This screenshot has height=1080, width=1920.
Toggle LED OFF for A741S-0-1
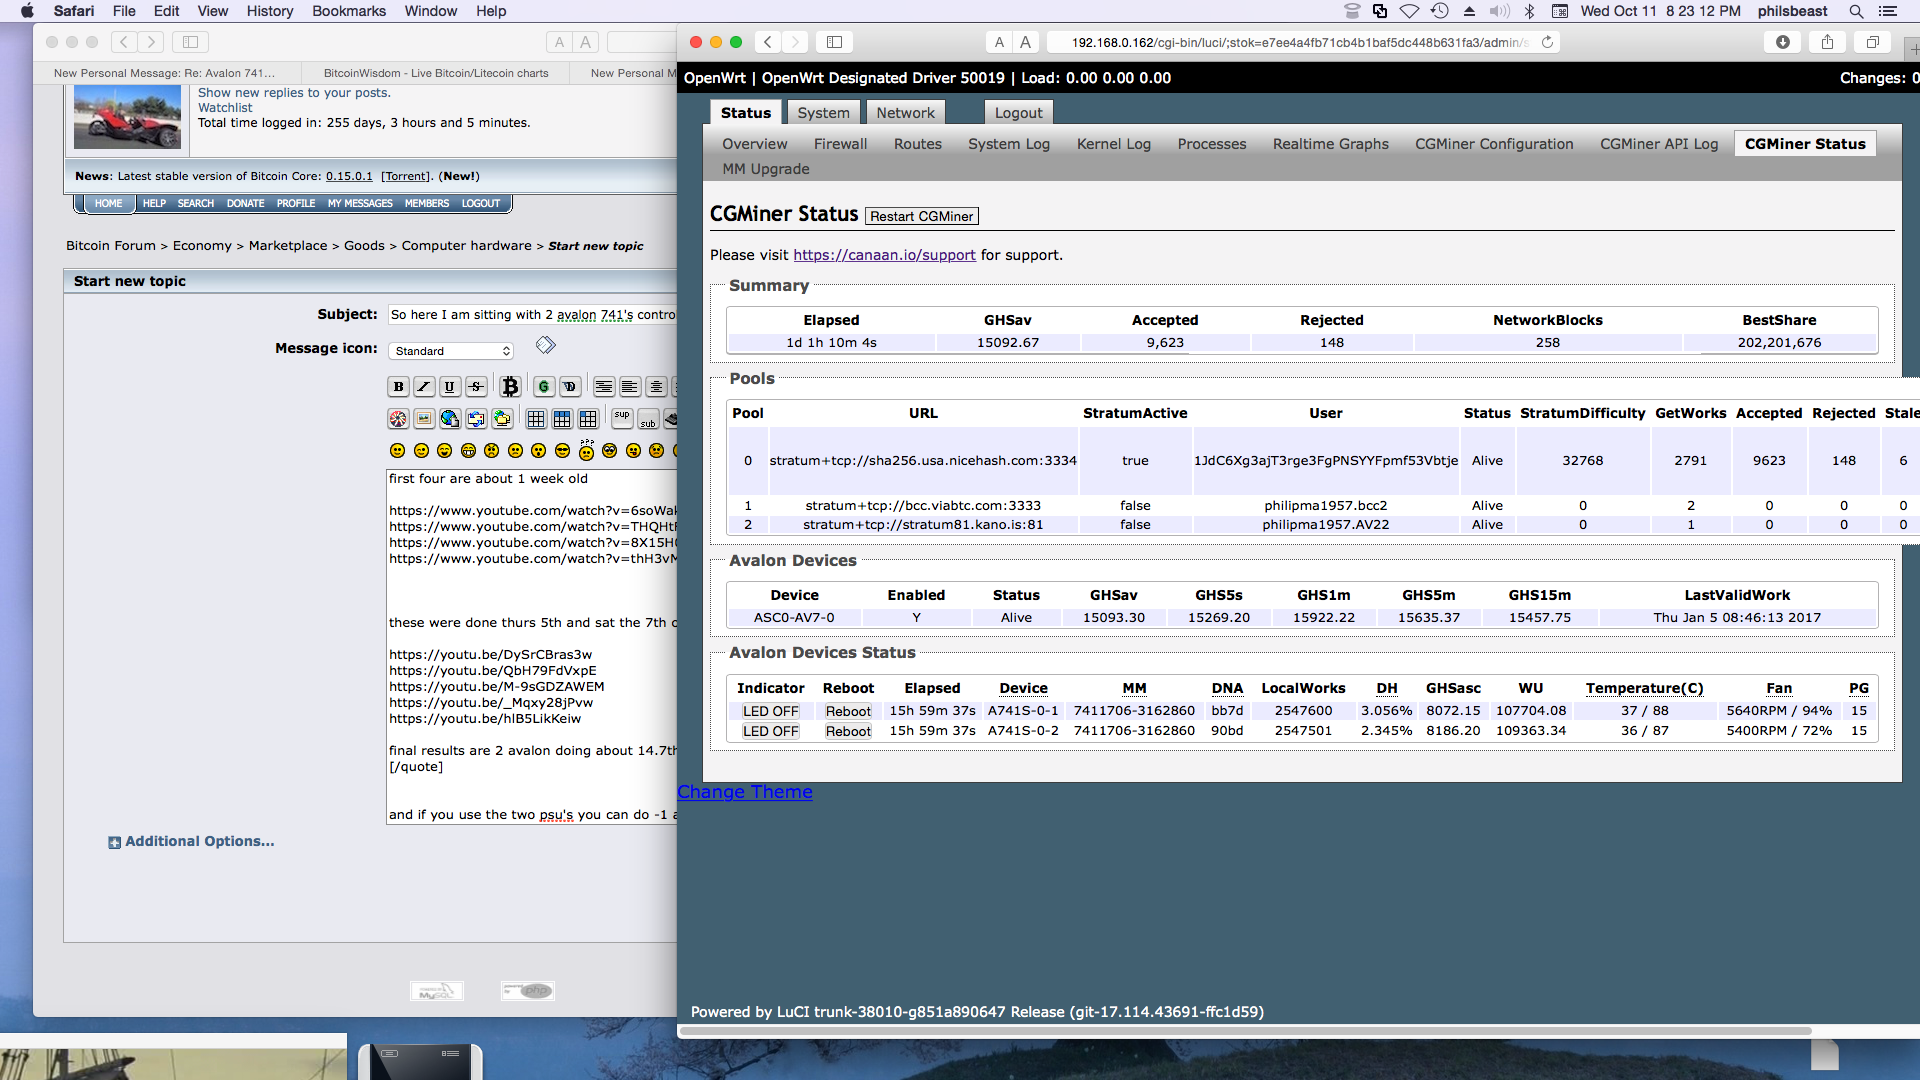770,711
